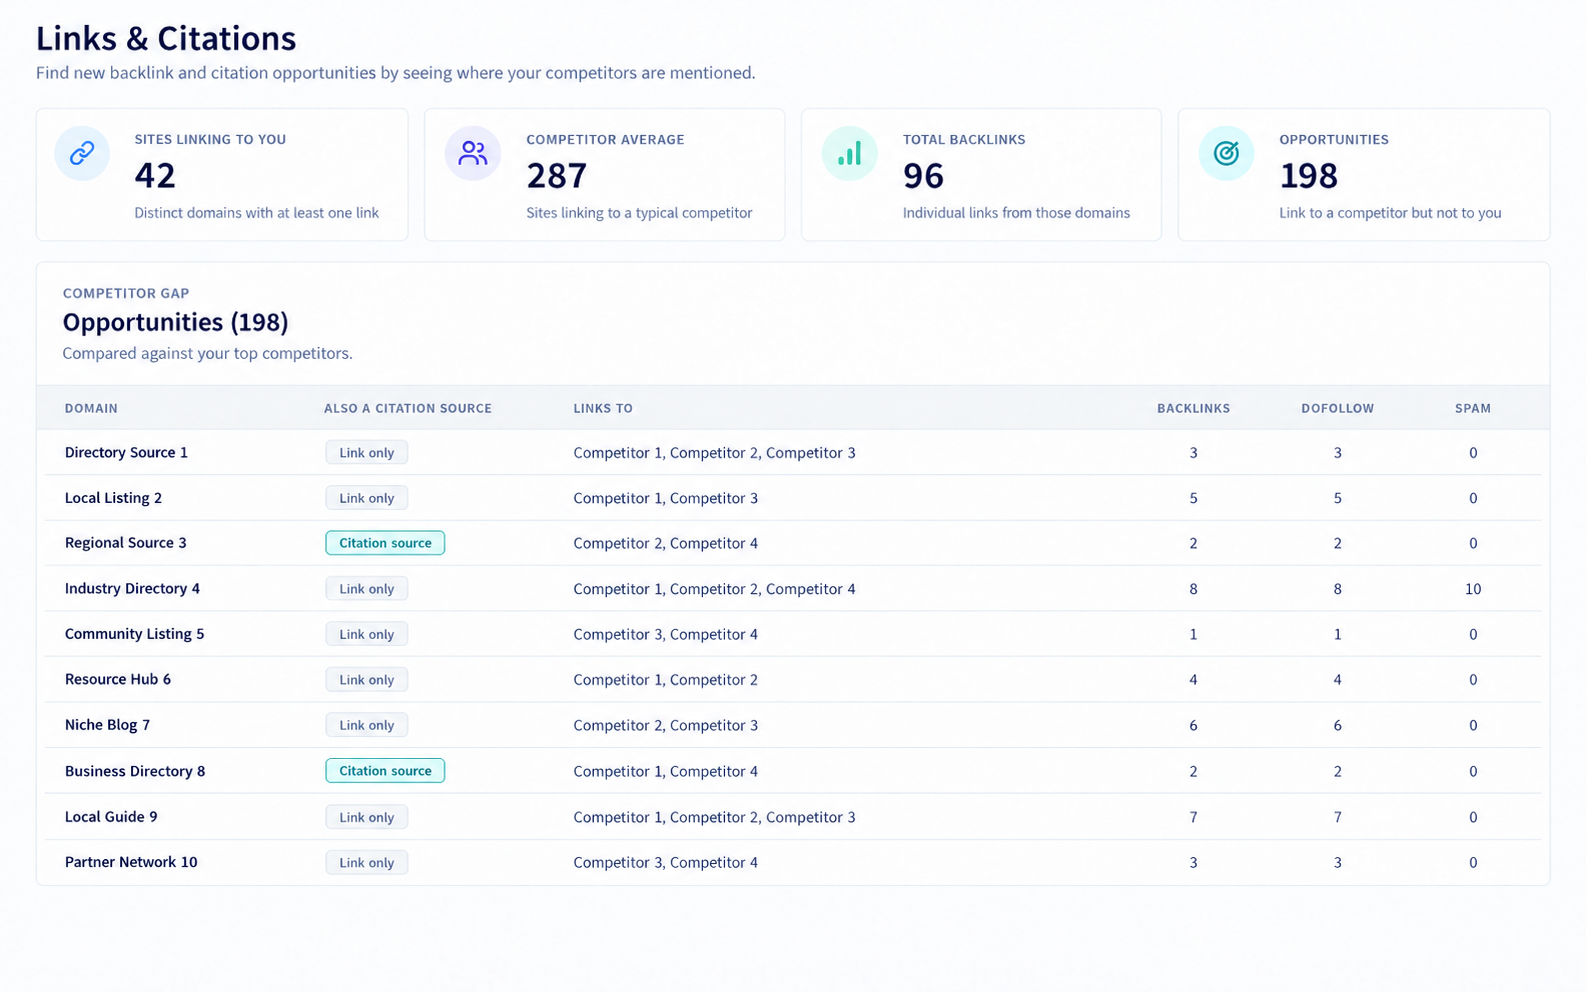Sort by the Dofollow column header
Image resolution: width=1586 pixels, height=992 pixels.
point(1337,408)
